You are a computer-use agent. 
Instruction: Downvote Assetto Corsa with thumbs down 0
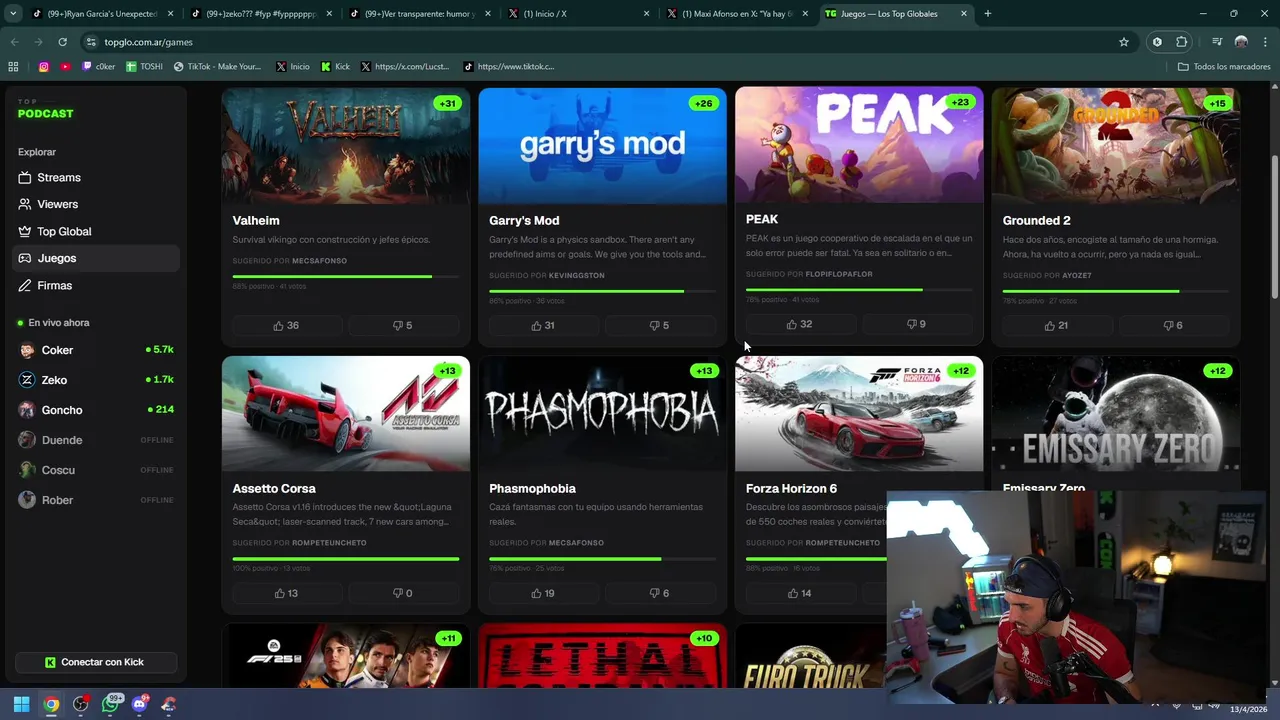403,593
